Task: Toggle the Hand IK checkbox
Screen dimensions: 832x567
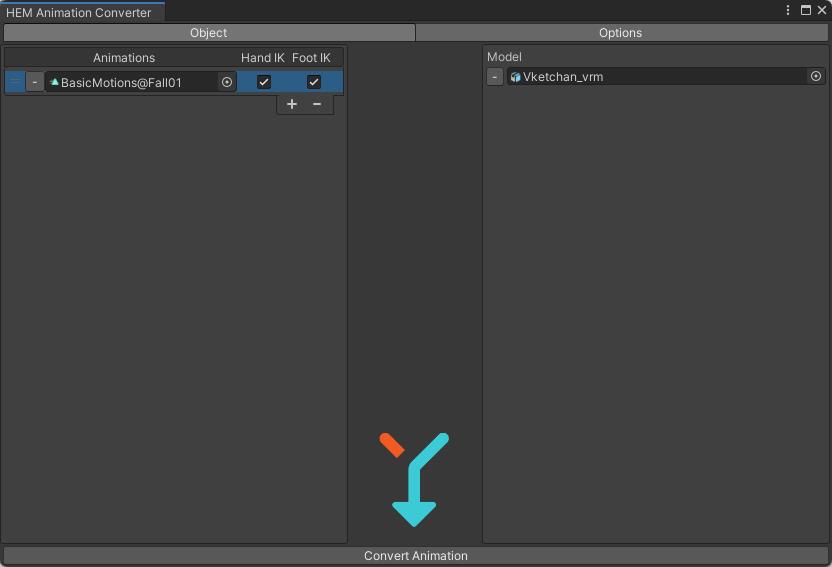Action: tap(264, 82)
